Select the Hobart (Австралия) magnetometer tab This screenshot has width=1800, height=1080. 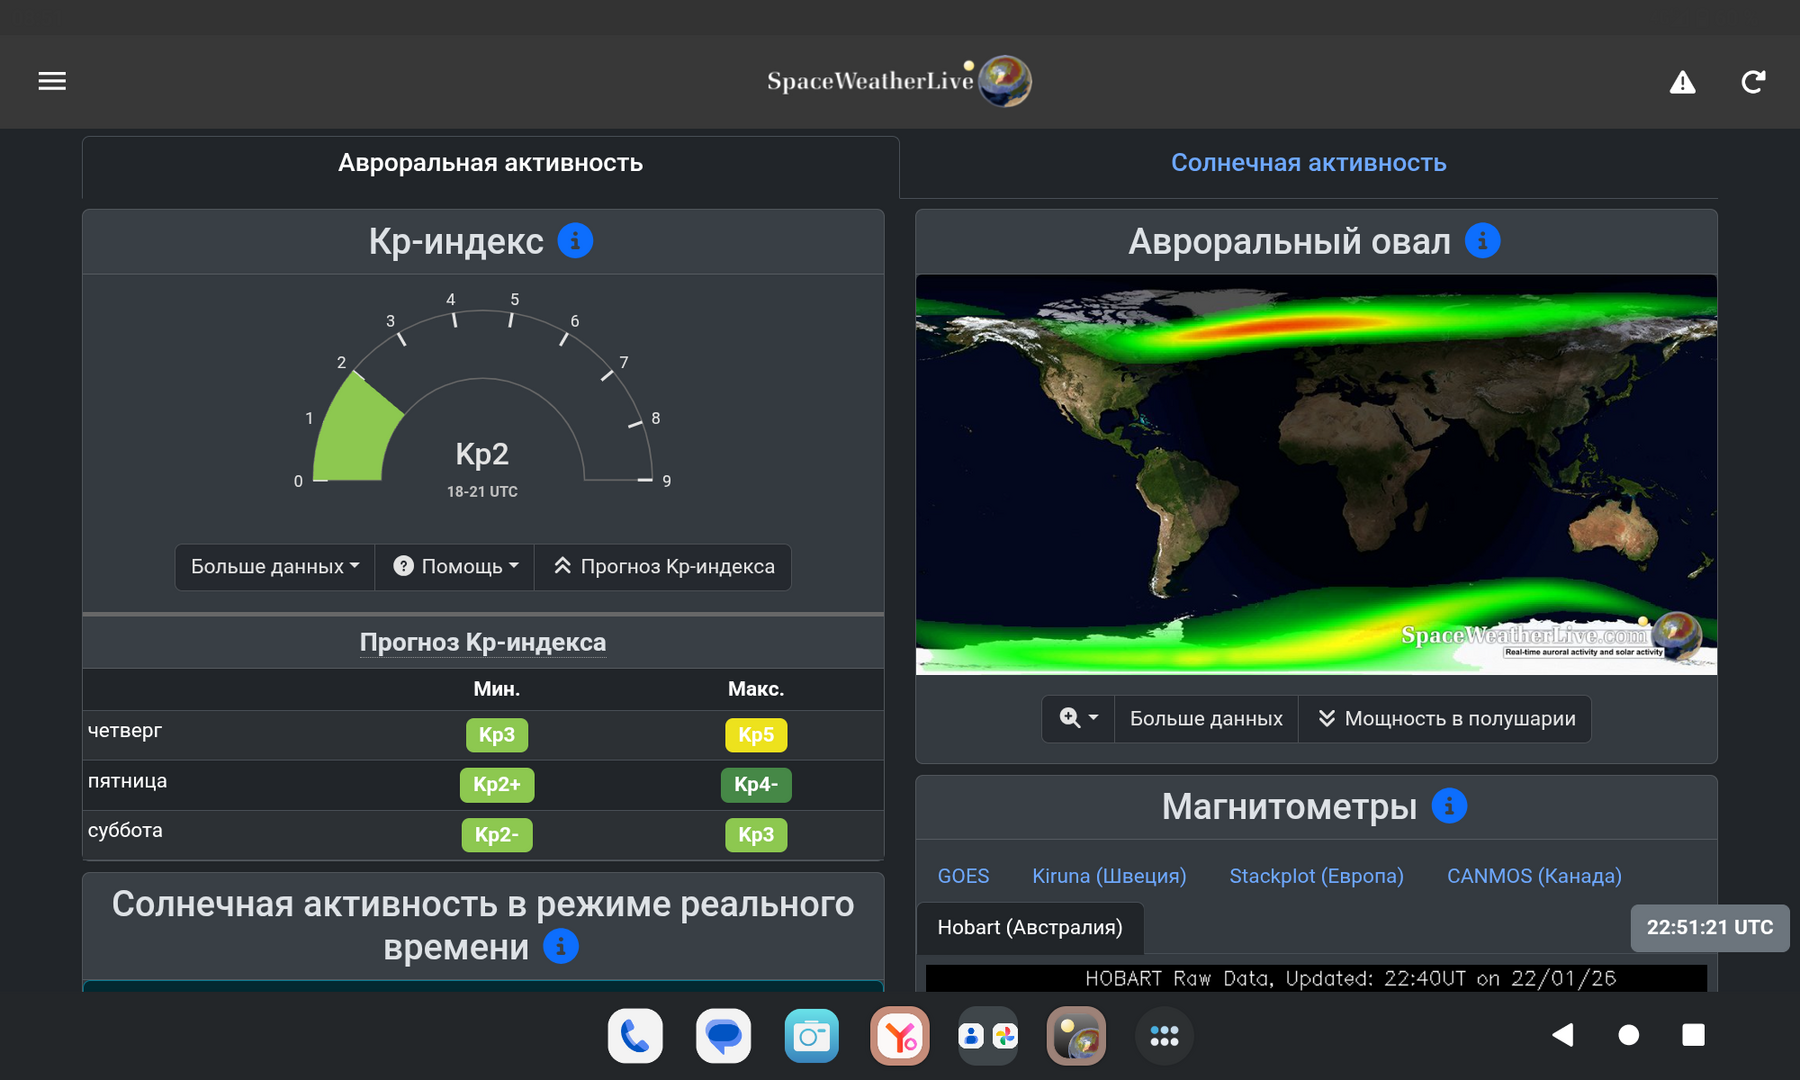pyautogui.click(x=1030, y=927)
